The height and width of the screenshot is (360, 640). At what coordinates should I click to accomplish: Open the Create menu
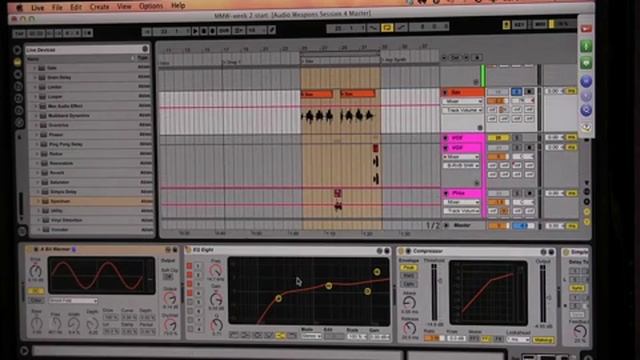point(99,7)
